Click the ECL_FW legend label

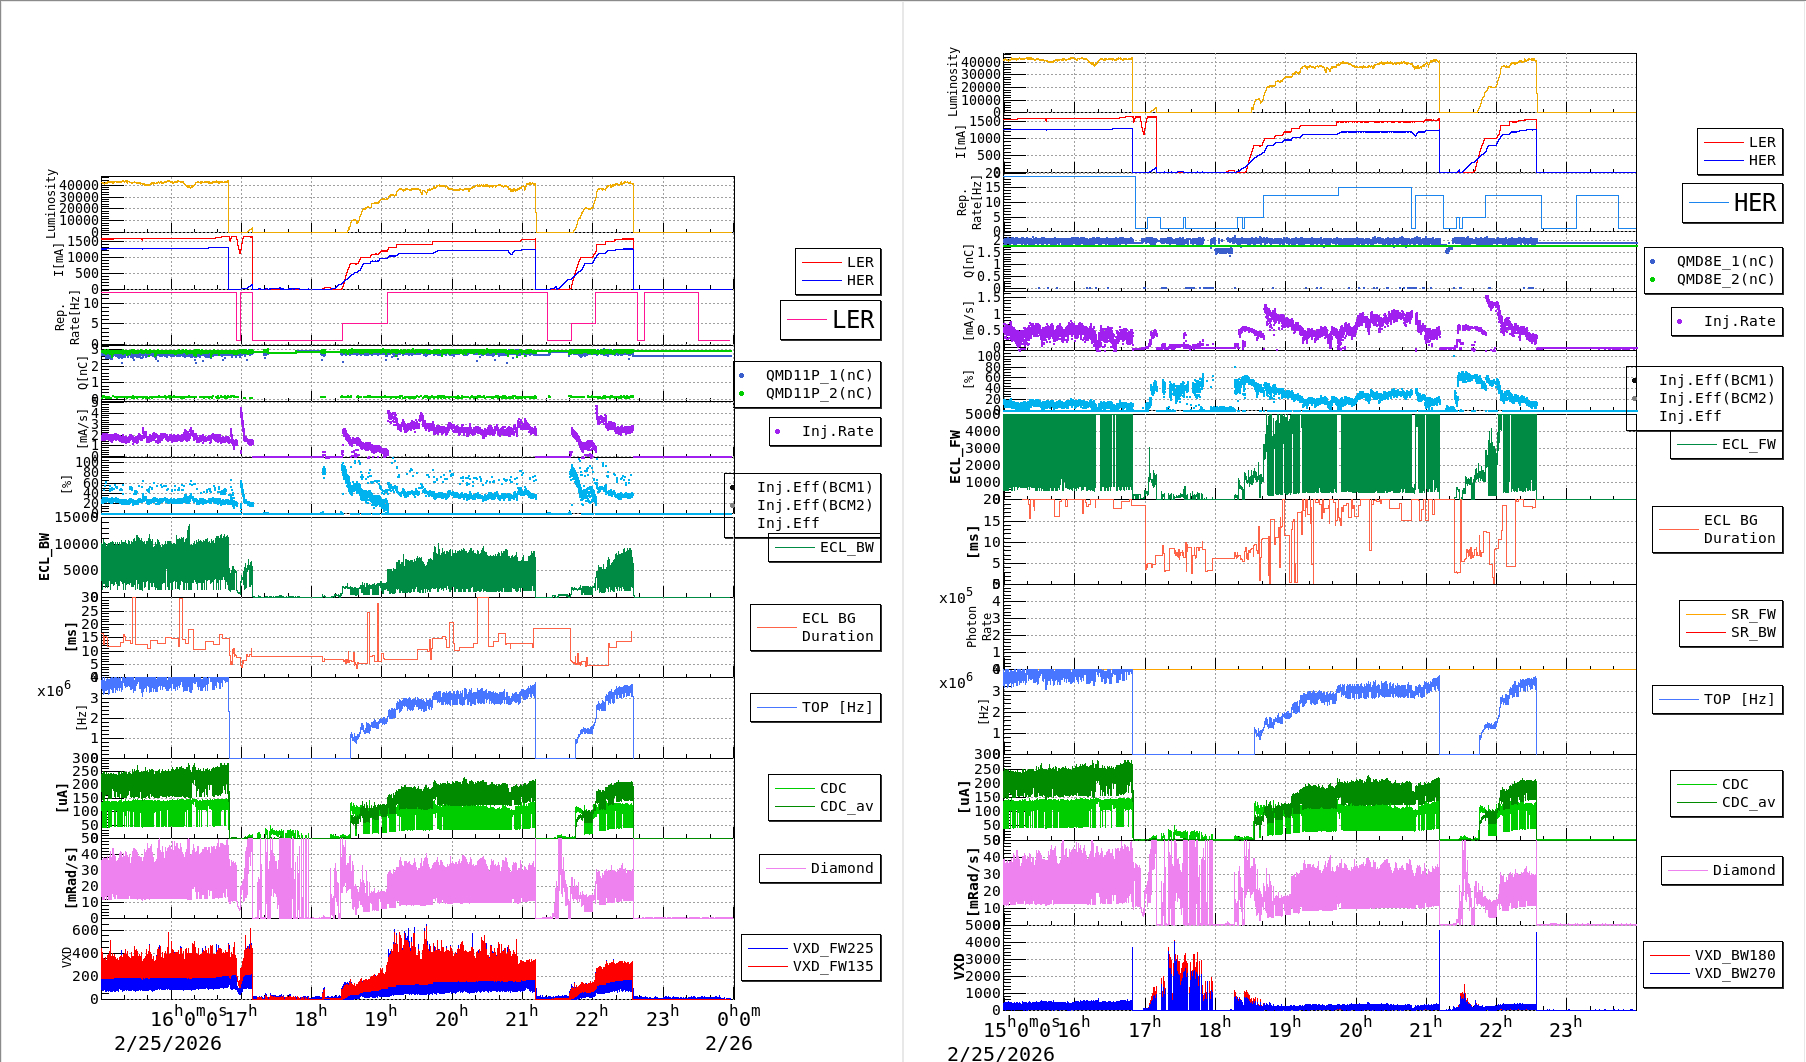1748,444
